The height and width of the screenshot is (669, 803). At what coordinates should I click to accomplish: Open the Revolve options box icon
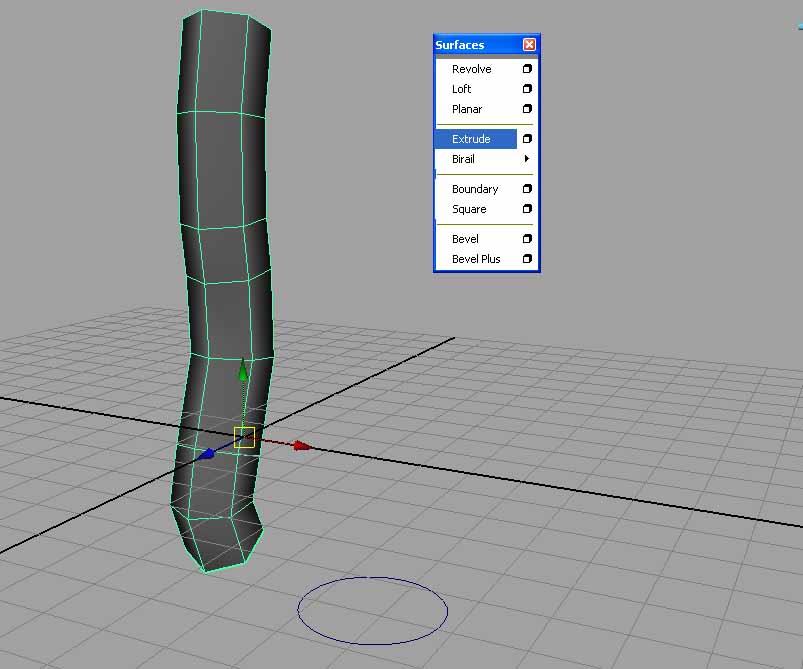click(x=527, y=69)
